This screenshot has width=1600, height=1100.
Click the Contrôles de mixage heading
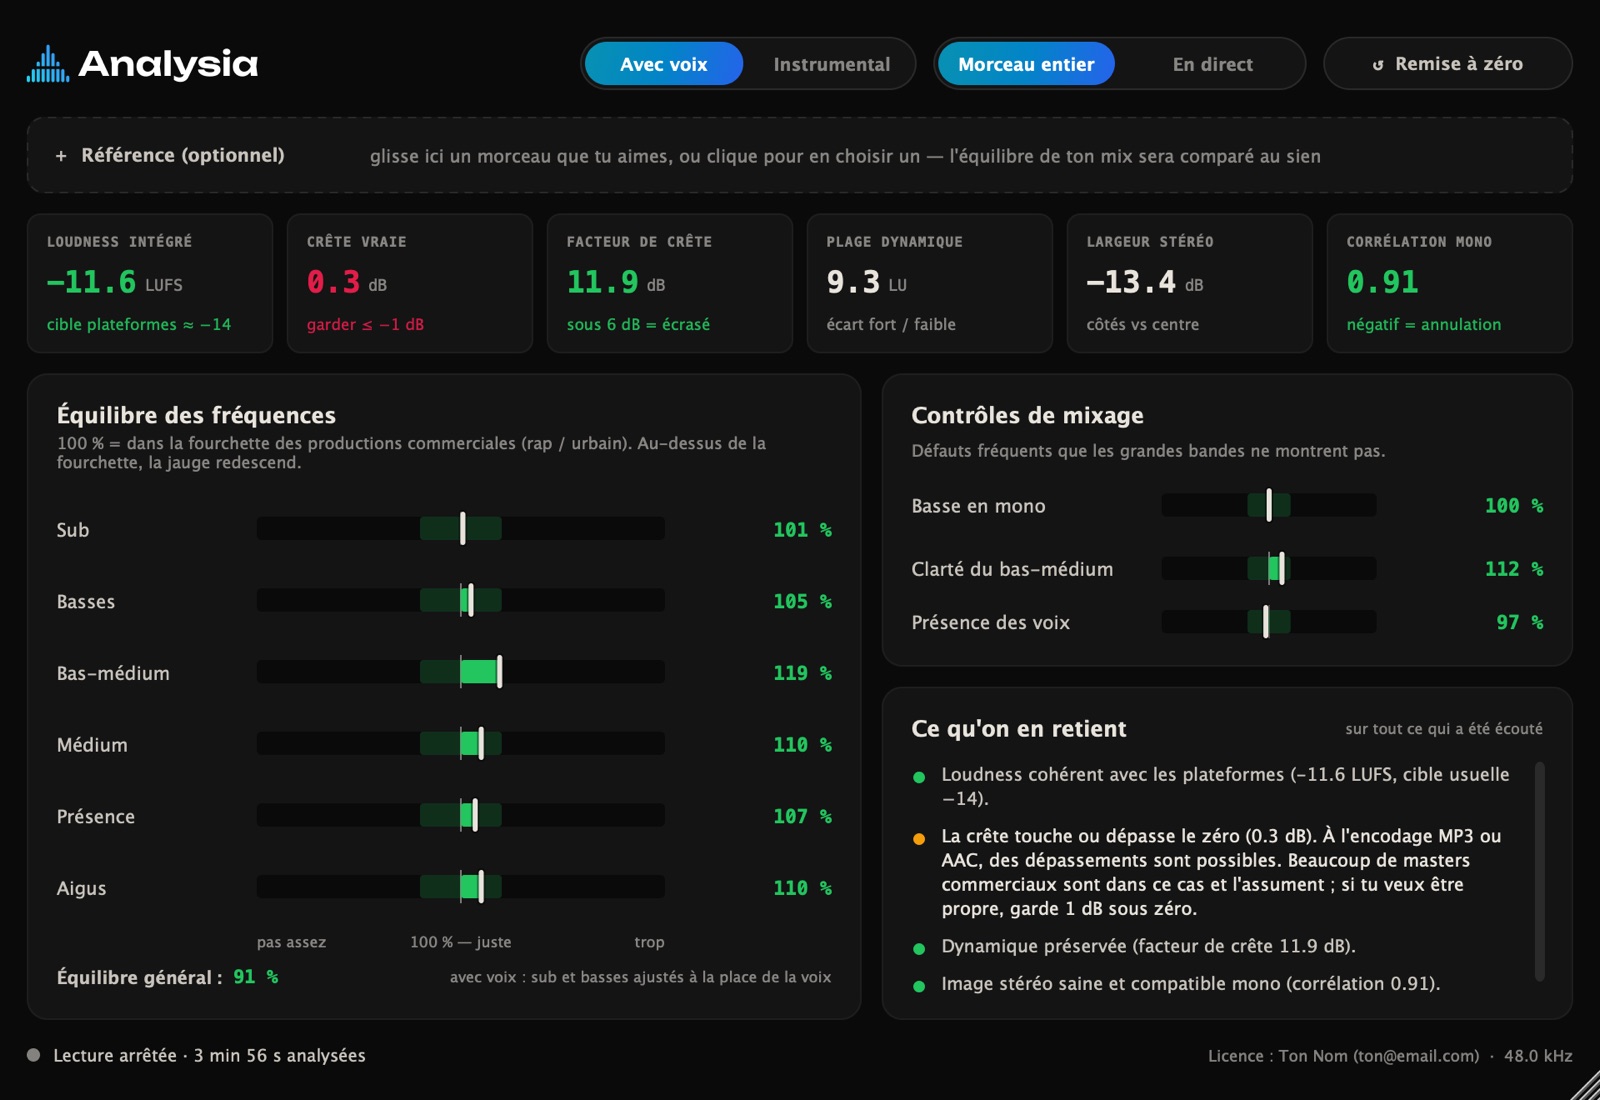(1027, 415)
